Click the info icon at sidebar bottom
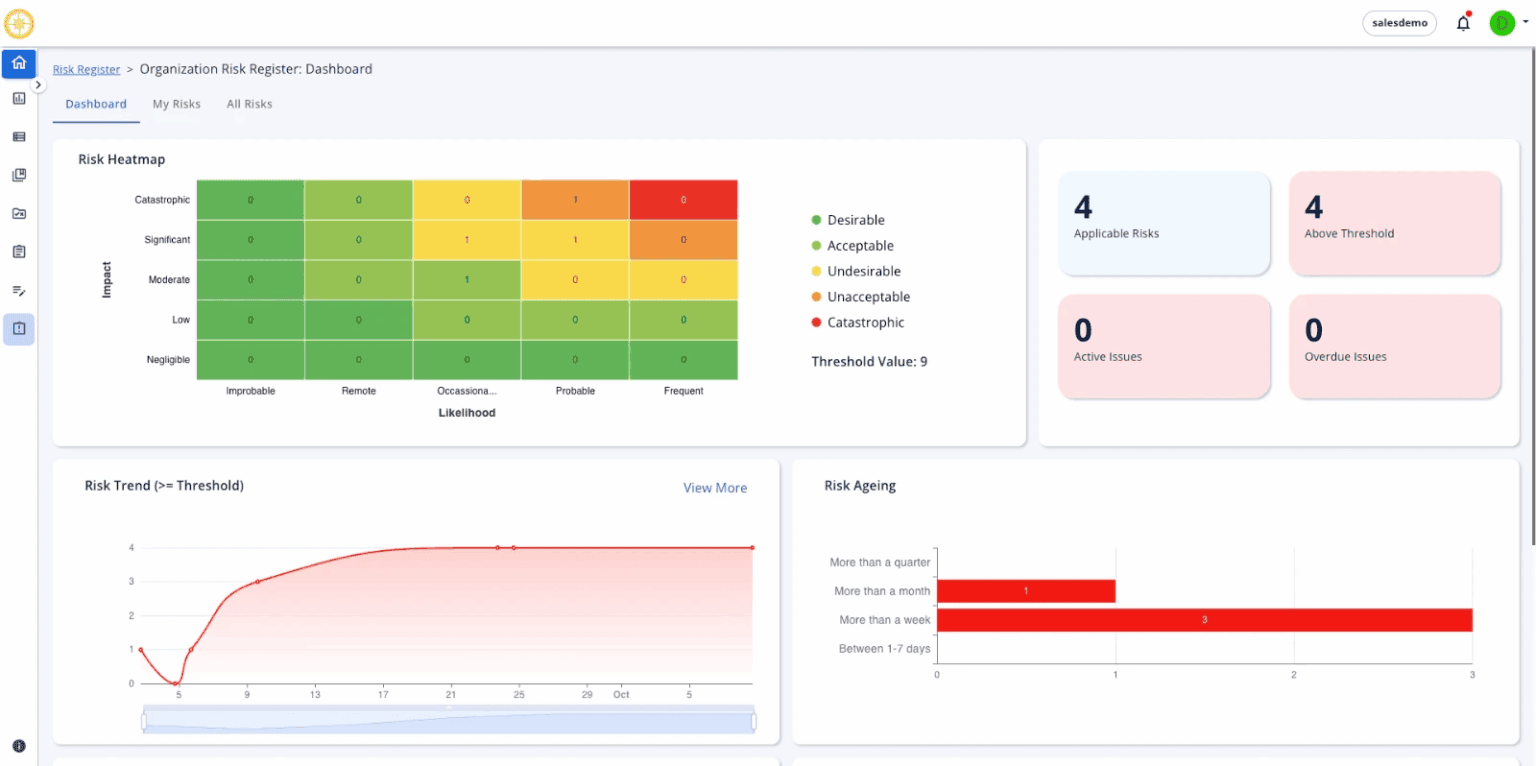 (x=19, y=746)
